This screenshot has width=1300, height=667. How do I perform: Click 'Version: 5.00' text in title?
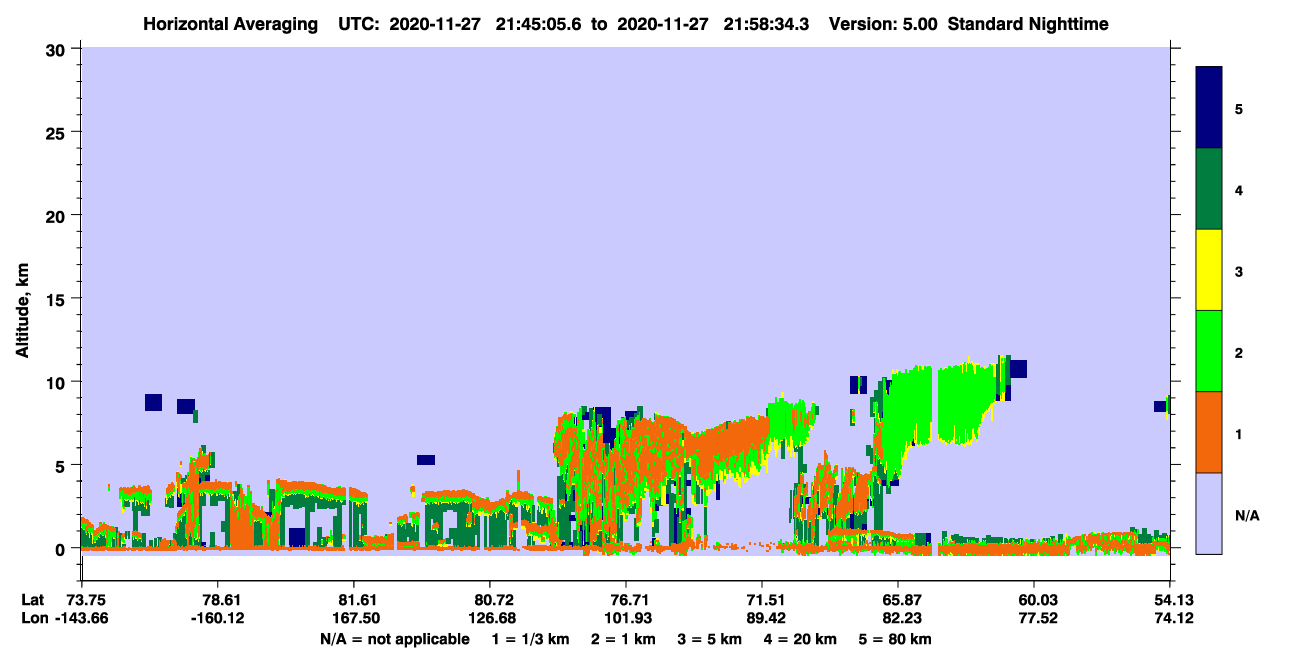(x=882, y=24)
